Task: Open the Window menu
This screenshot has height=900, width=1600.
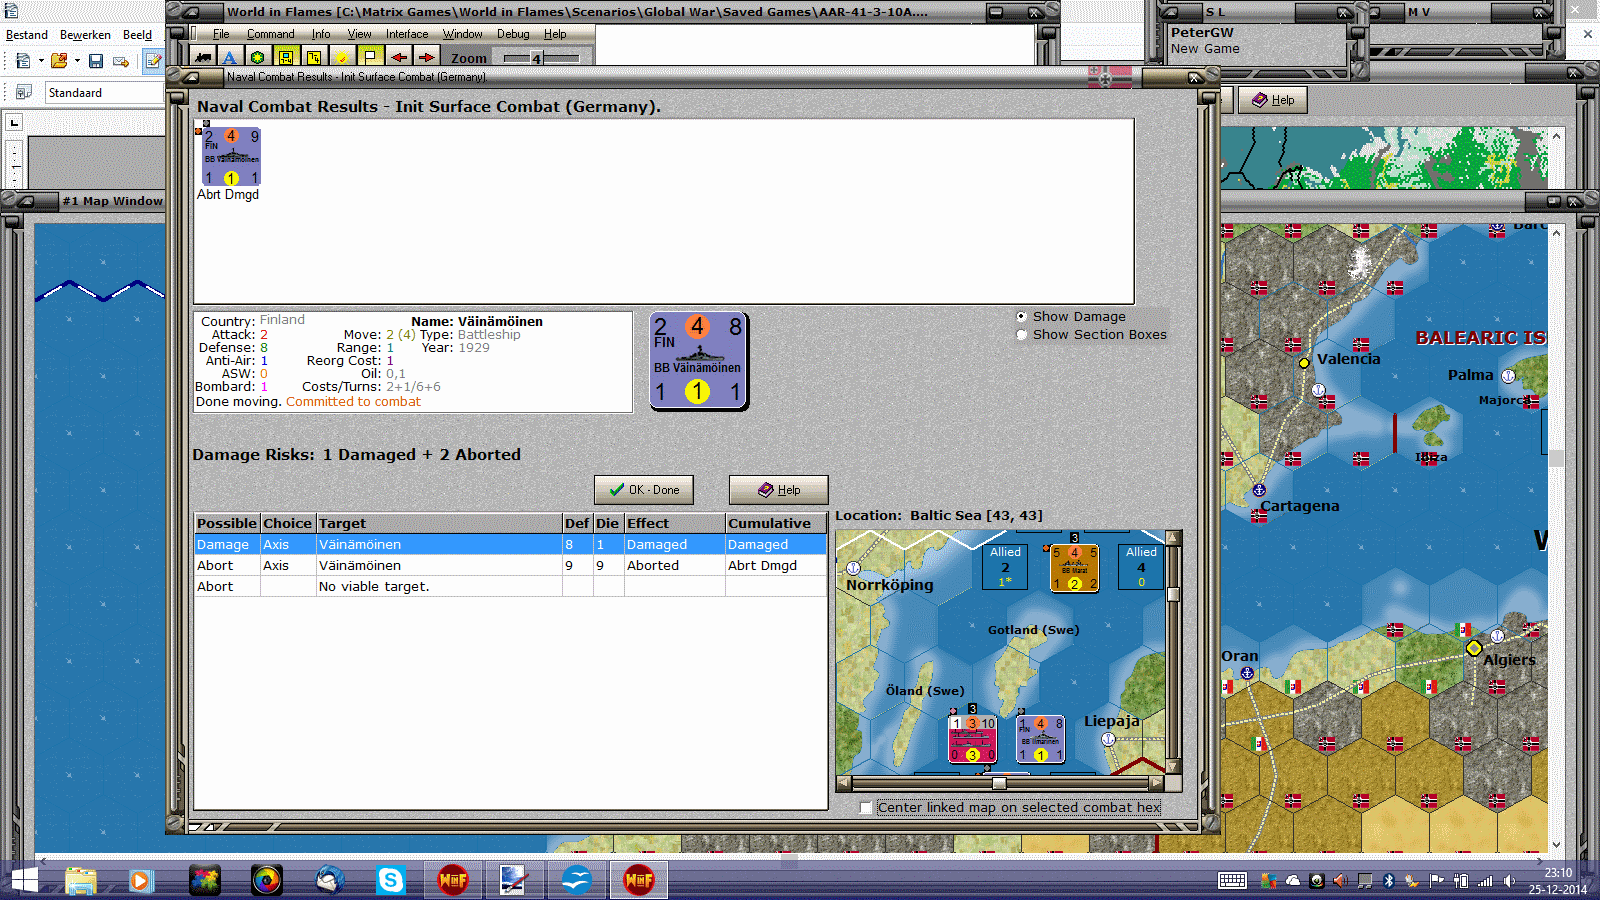Action: 463,34
